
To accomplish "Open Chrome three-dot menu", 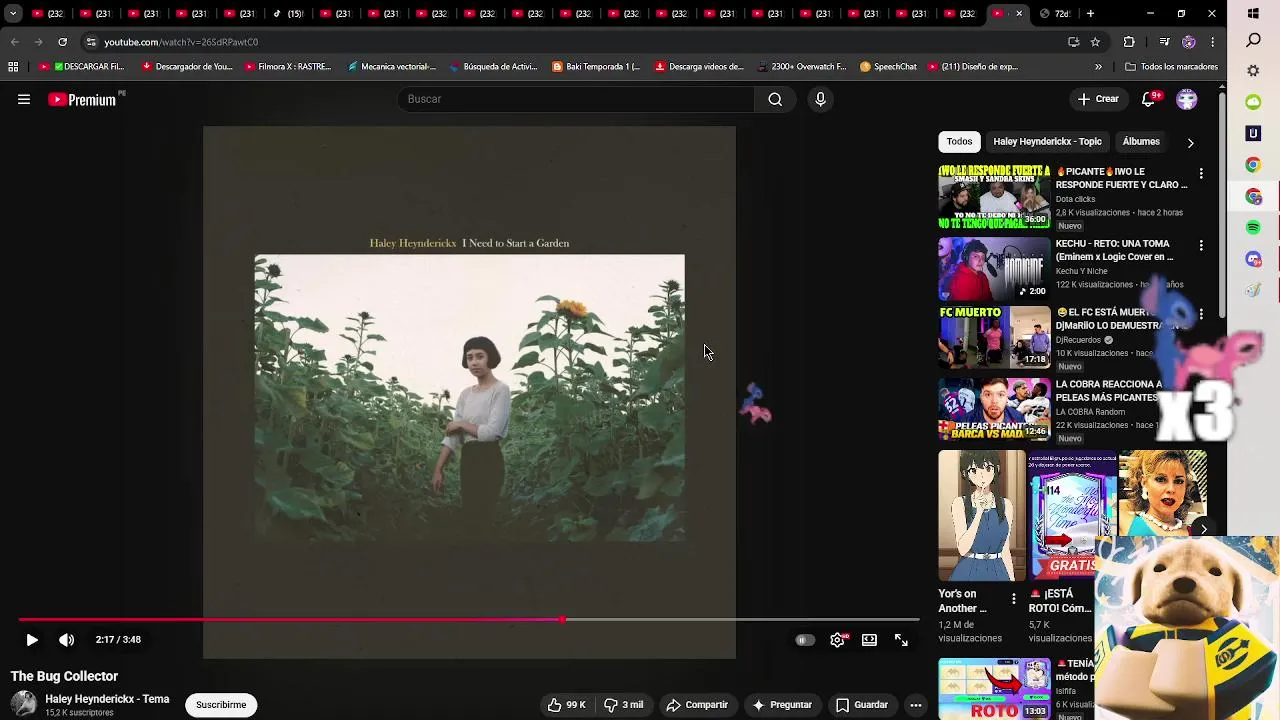I will tap(1213, 42).
